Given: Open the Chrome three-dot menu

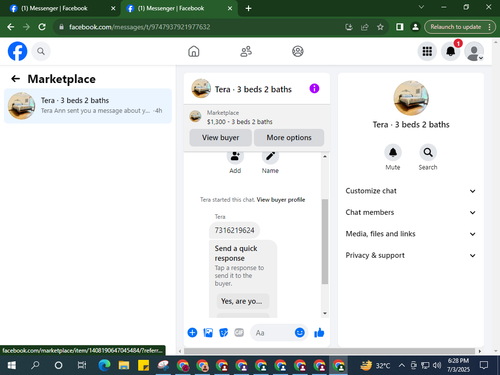Looking at the screenshot, I should point(489,27).
